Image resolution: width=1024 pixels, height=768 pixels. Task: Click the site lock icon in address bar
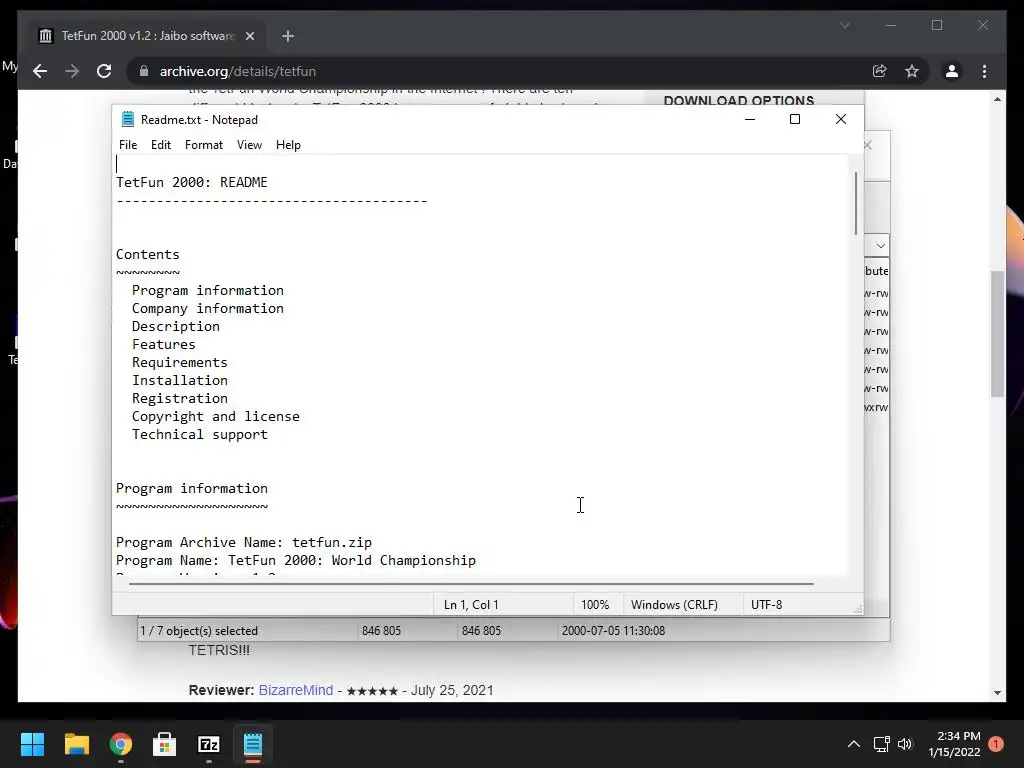coord(144,71)
